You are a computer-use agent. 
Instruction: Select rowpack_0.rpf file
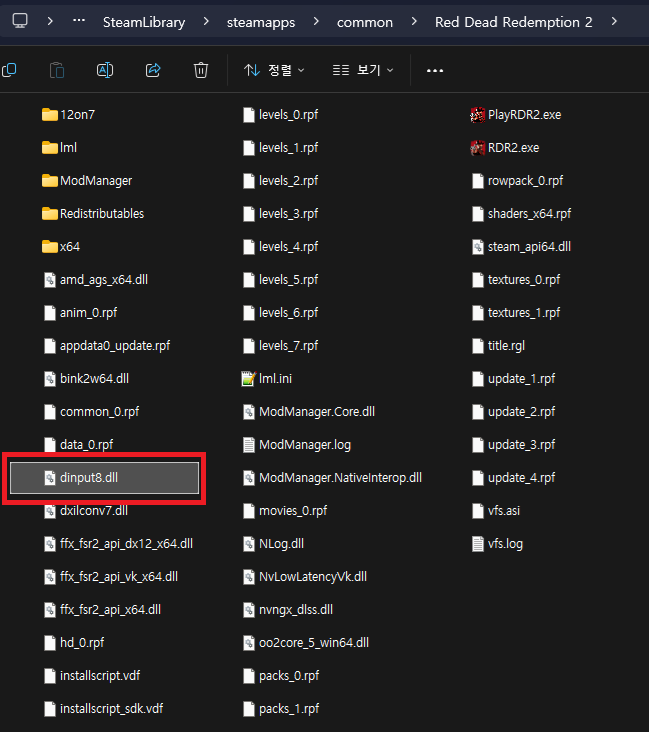[518, 181]
